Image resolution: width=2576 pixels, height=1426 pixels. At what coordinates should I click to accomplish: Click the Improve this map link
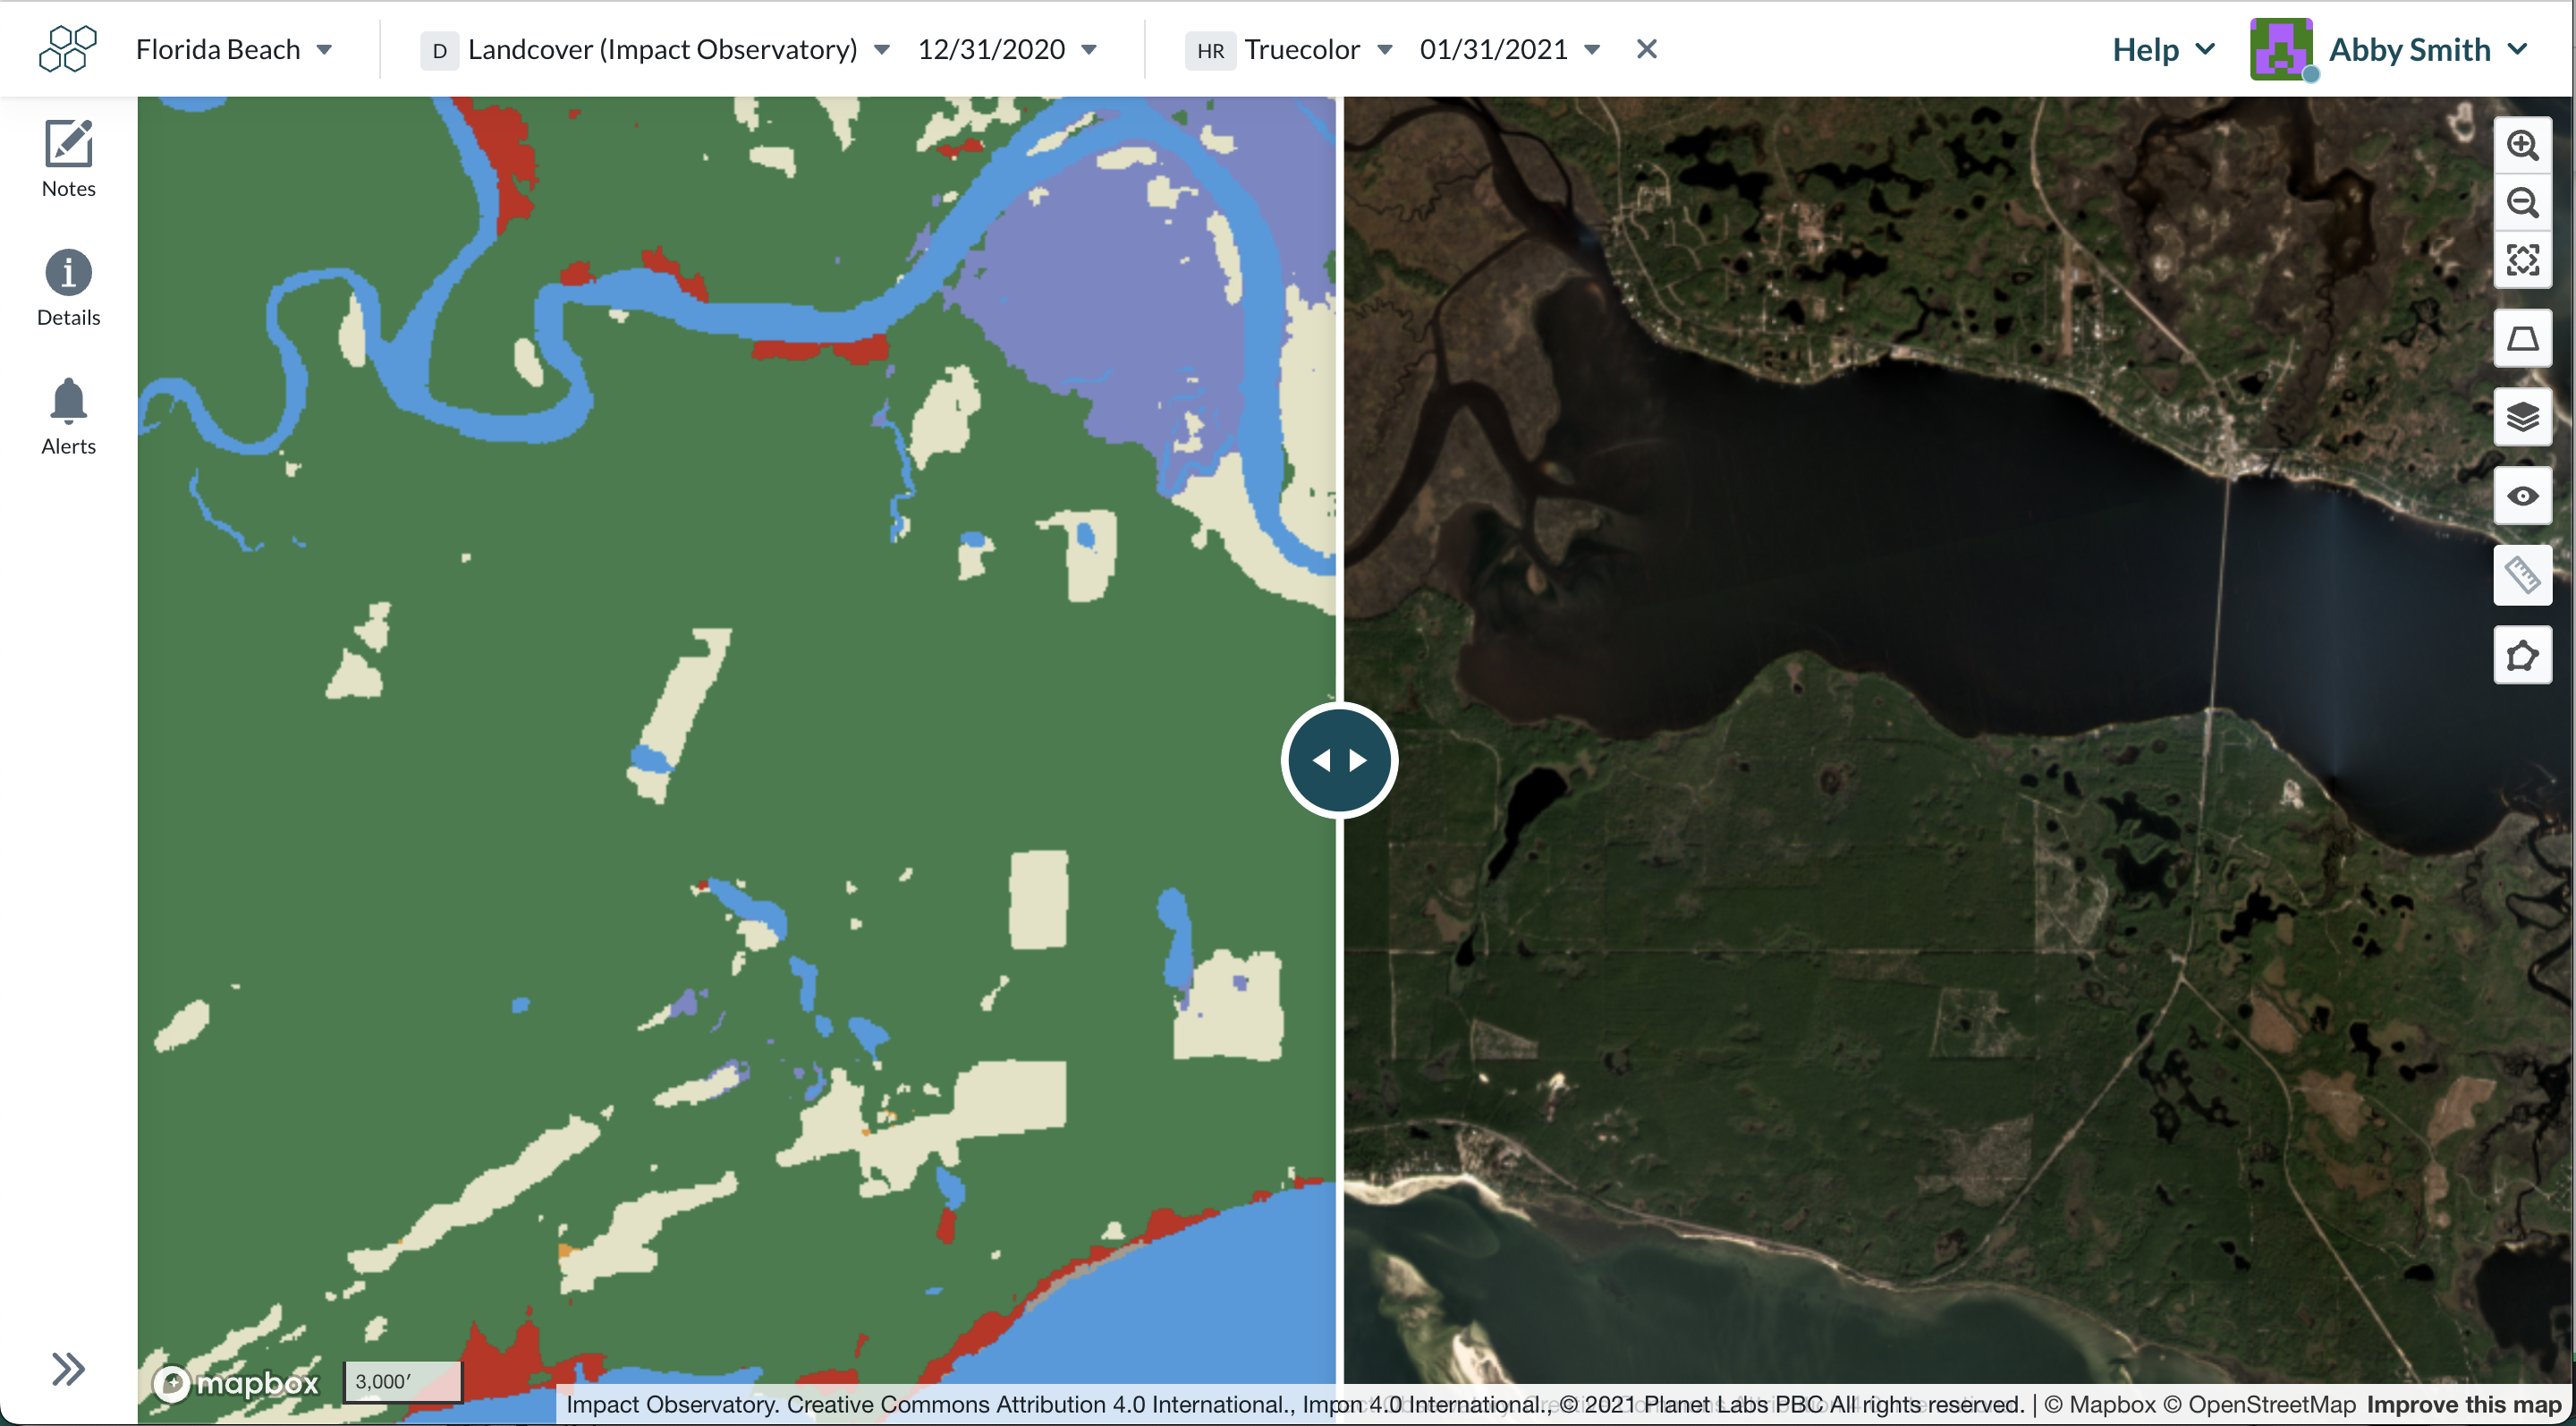click(x=2464, y=1404)
